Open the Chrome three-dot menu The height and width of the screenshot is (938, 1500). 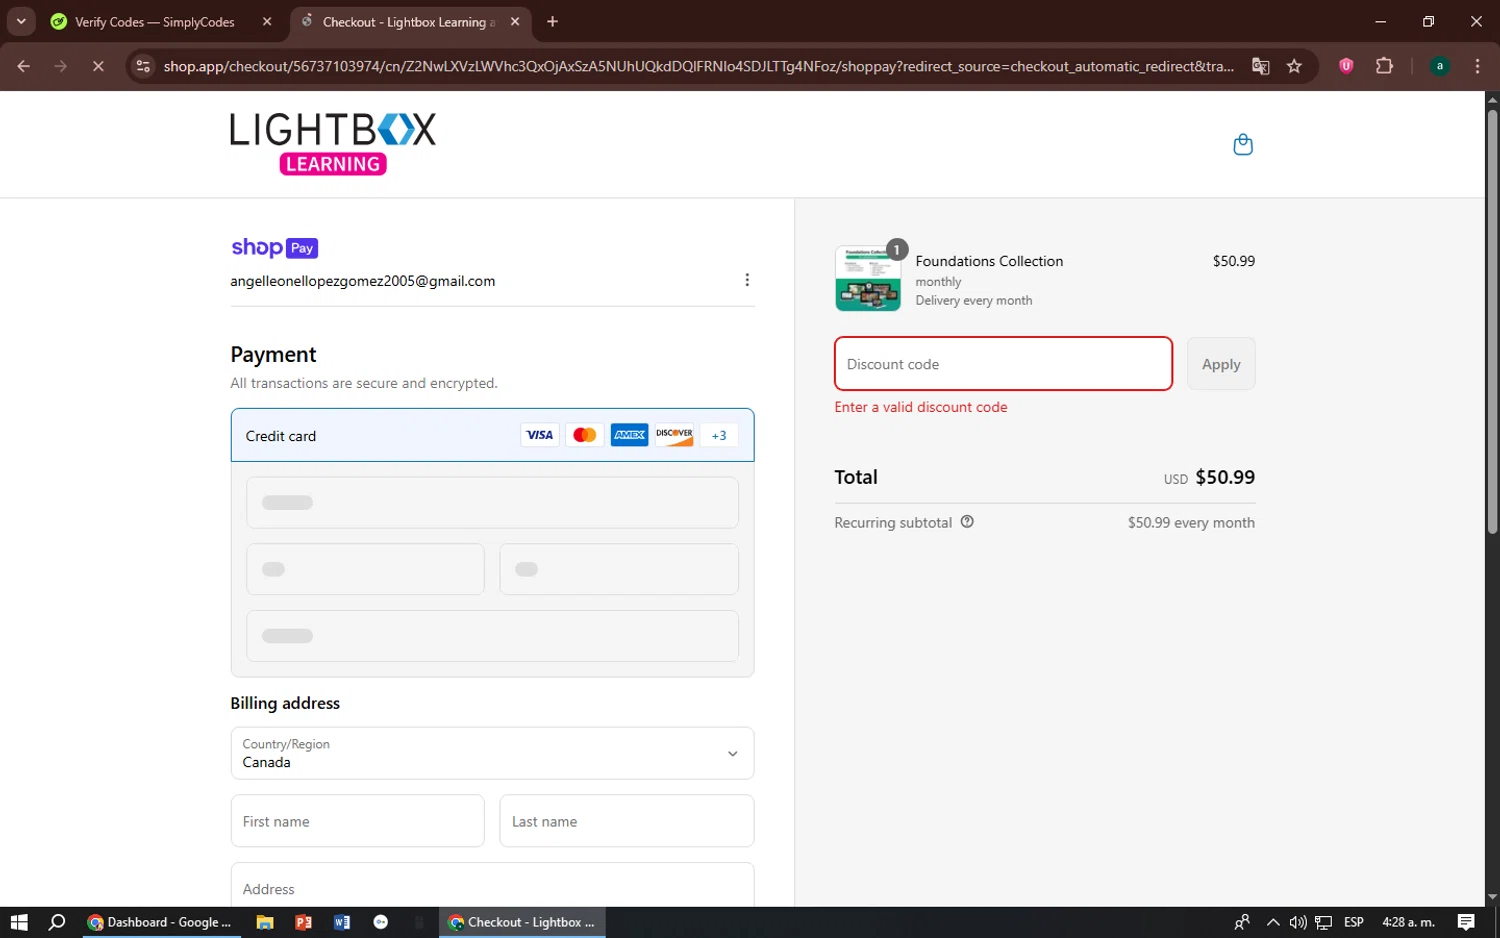point(1477,66)
